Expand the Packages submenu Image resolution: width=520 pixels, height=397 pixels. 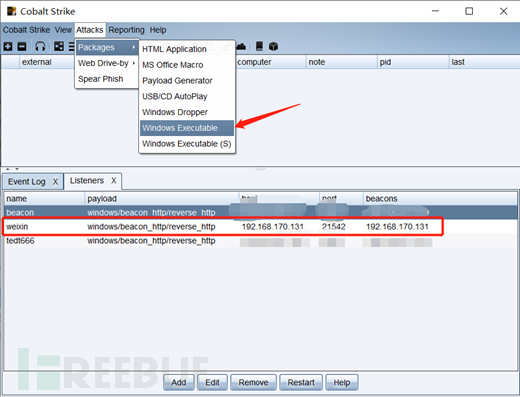pyautogui.click(x=106, y=47)
